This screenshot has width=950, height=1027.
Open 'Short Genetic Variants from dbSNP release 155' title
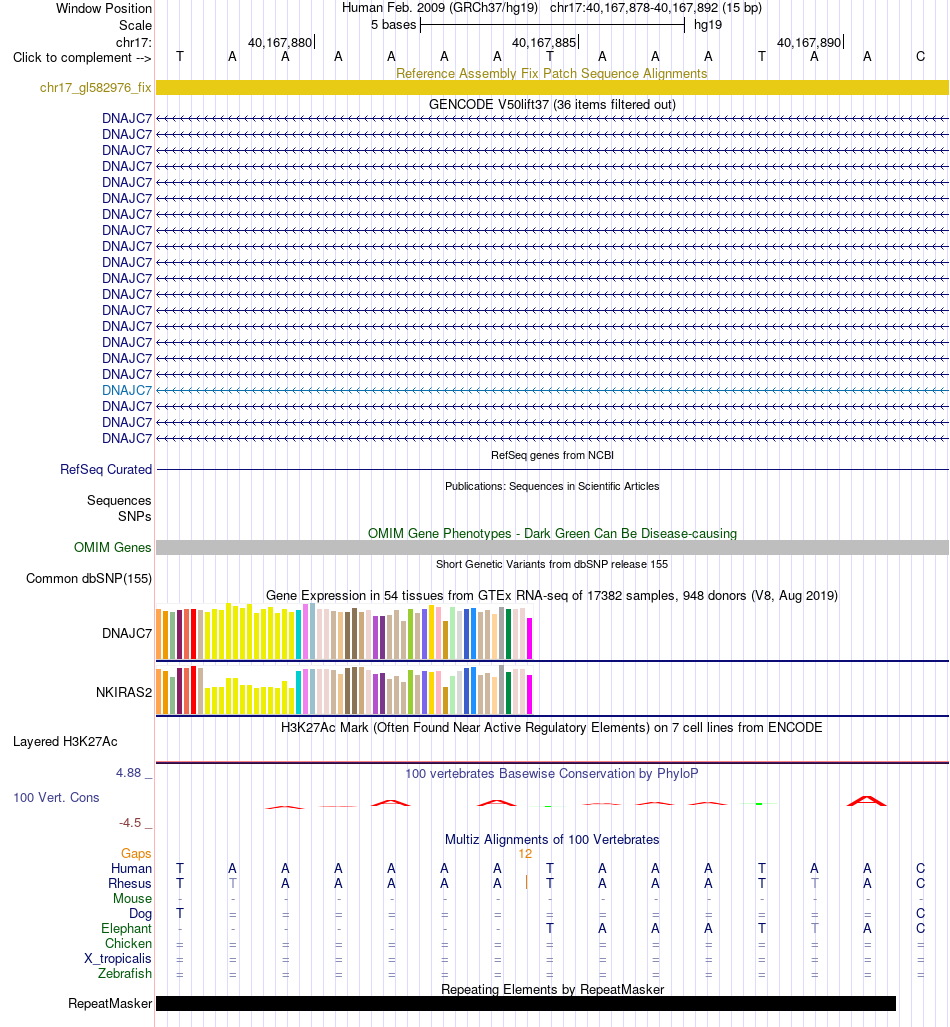click(x=552, y=564)
